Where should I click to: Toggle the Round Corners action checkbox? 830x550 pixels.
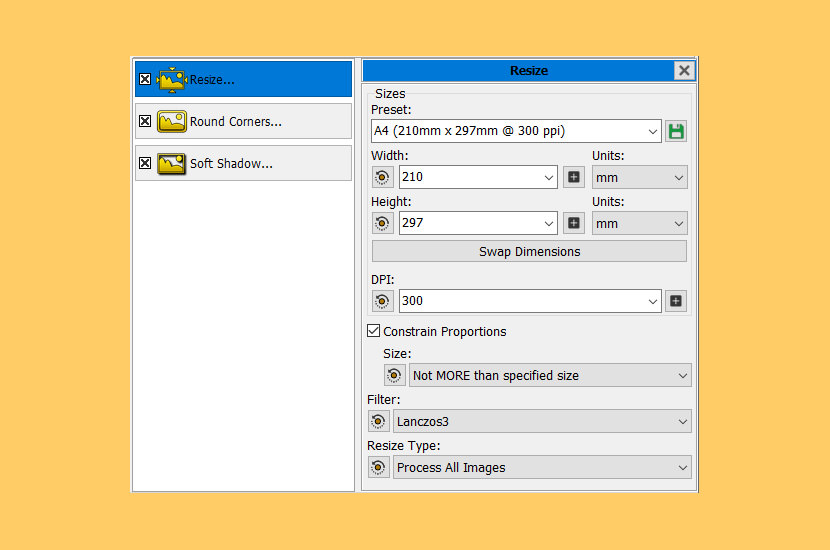(x=145, y=121)
